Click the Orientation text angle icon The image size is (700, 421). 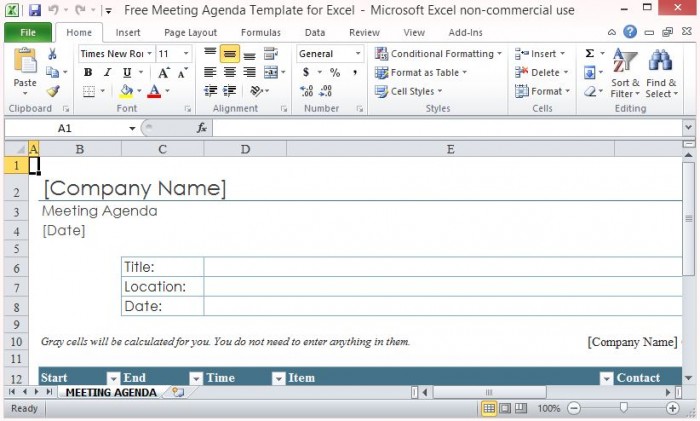coord(257,91)
